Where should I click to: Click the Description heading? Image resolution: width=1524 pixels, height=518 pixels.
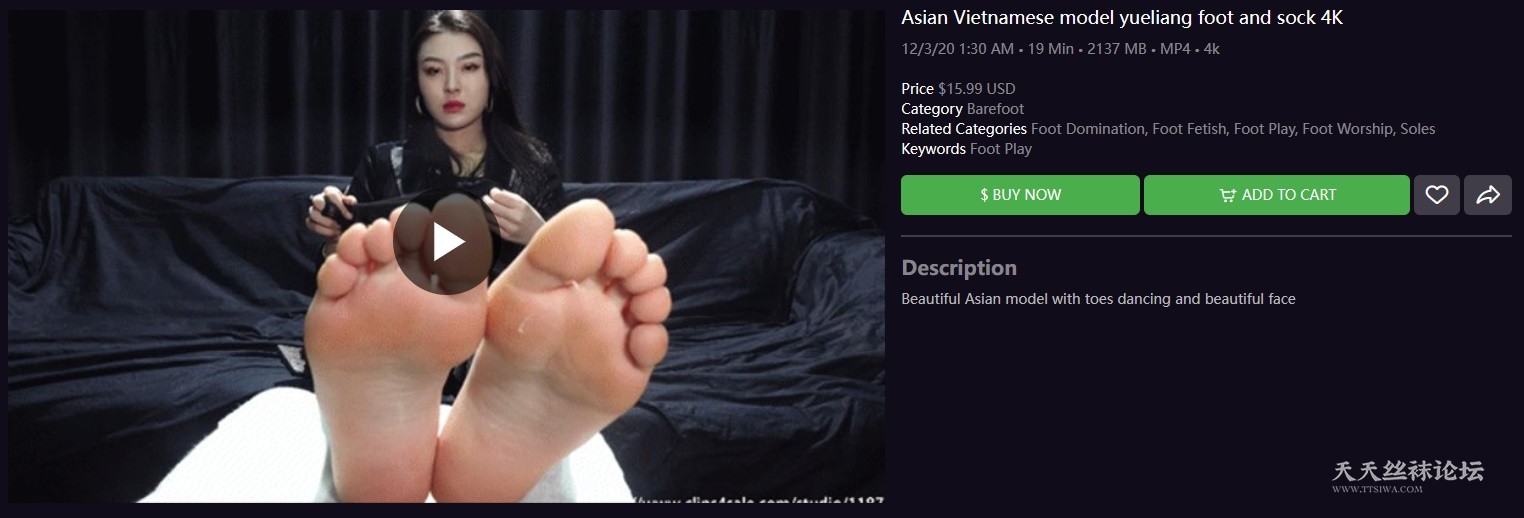pyautogui.click(x=959, y=268)
